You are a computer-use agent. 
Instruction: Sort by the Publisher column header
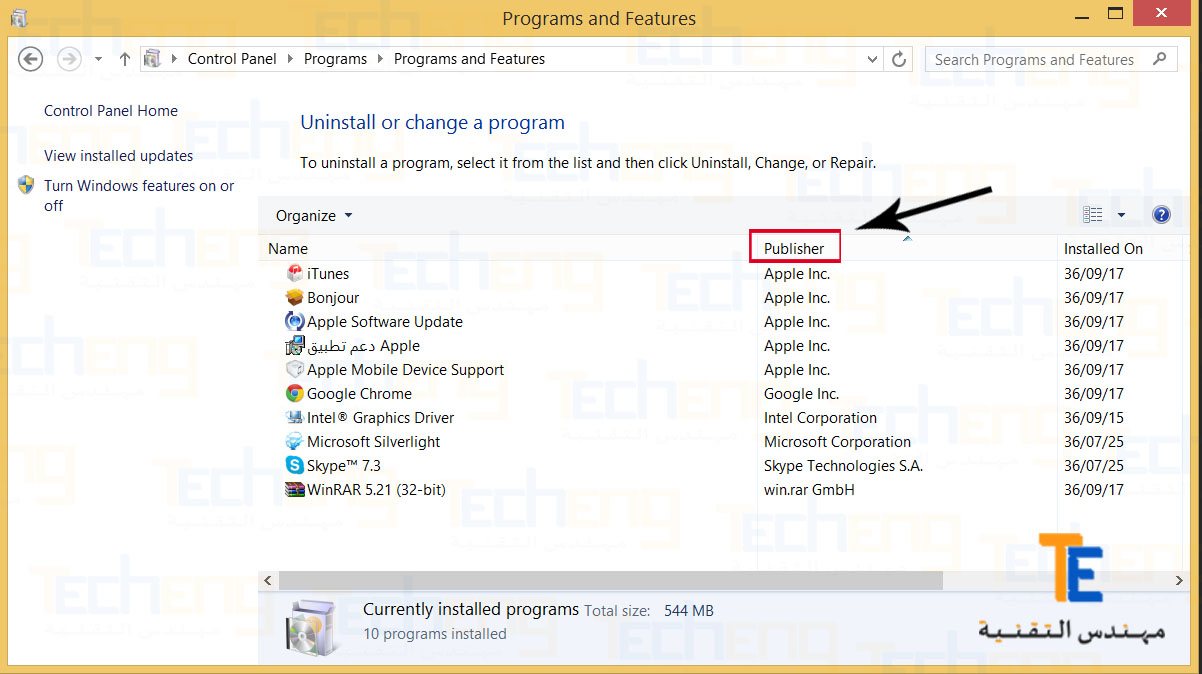794,248
